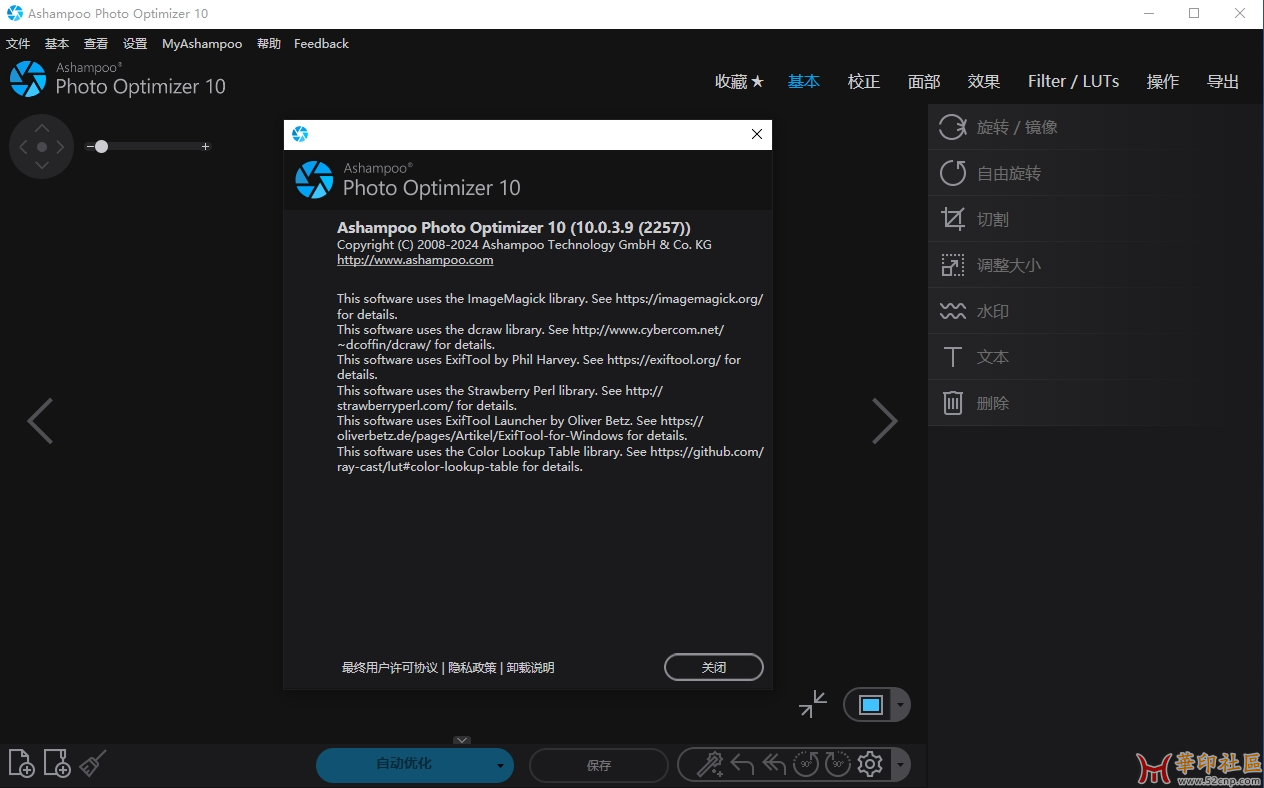This screenshot has width=1264, height=788.
Task: Close the About dialog with the X
Action: click(757, 134)
